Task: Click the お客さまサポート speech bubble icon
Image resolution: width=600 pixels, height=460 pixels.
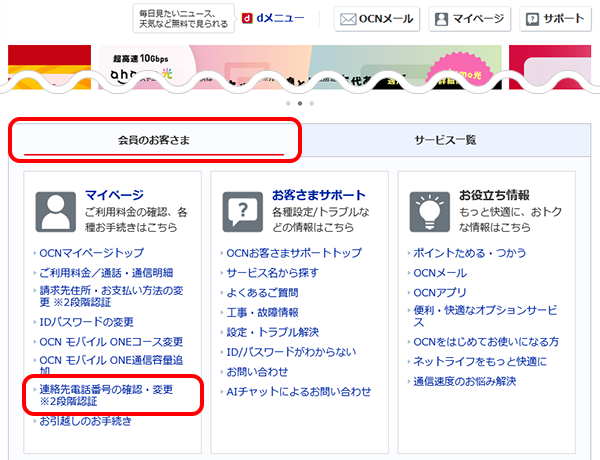Action: (243, 212)
